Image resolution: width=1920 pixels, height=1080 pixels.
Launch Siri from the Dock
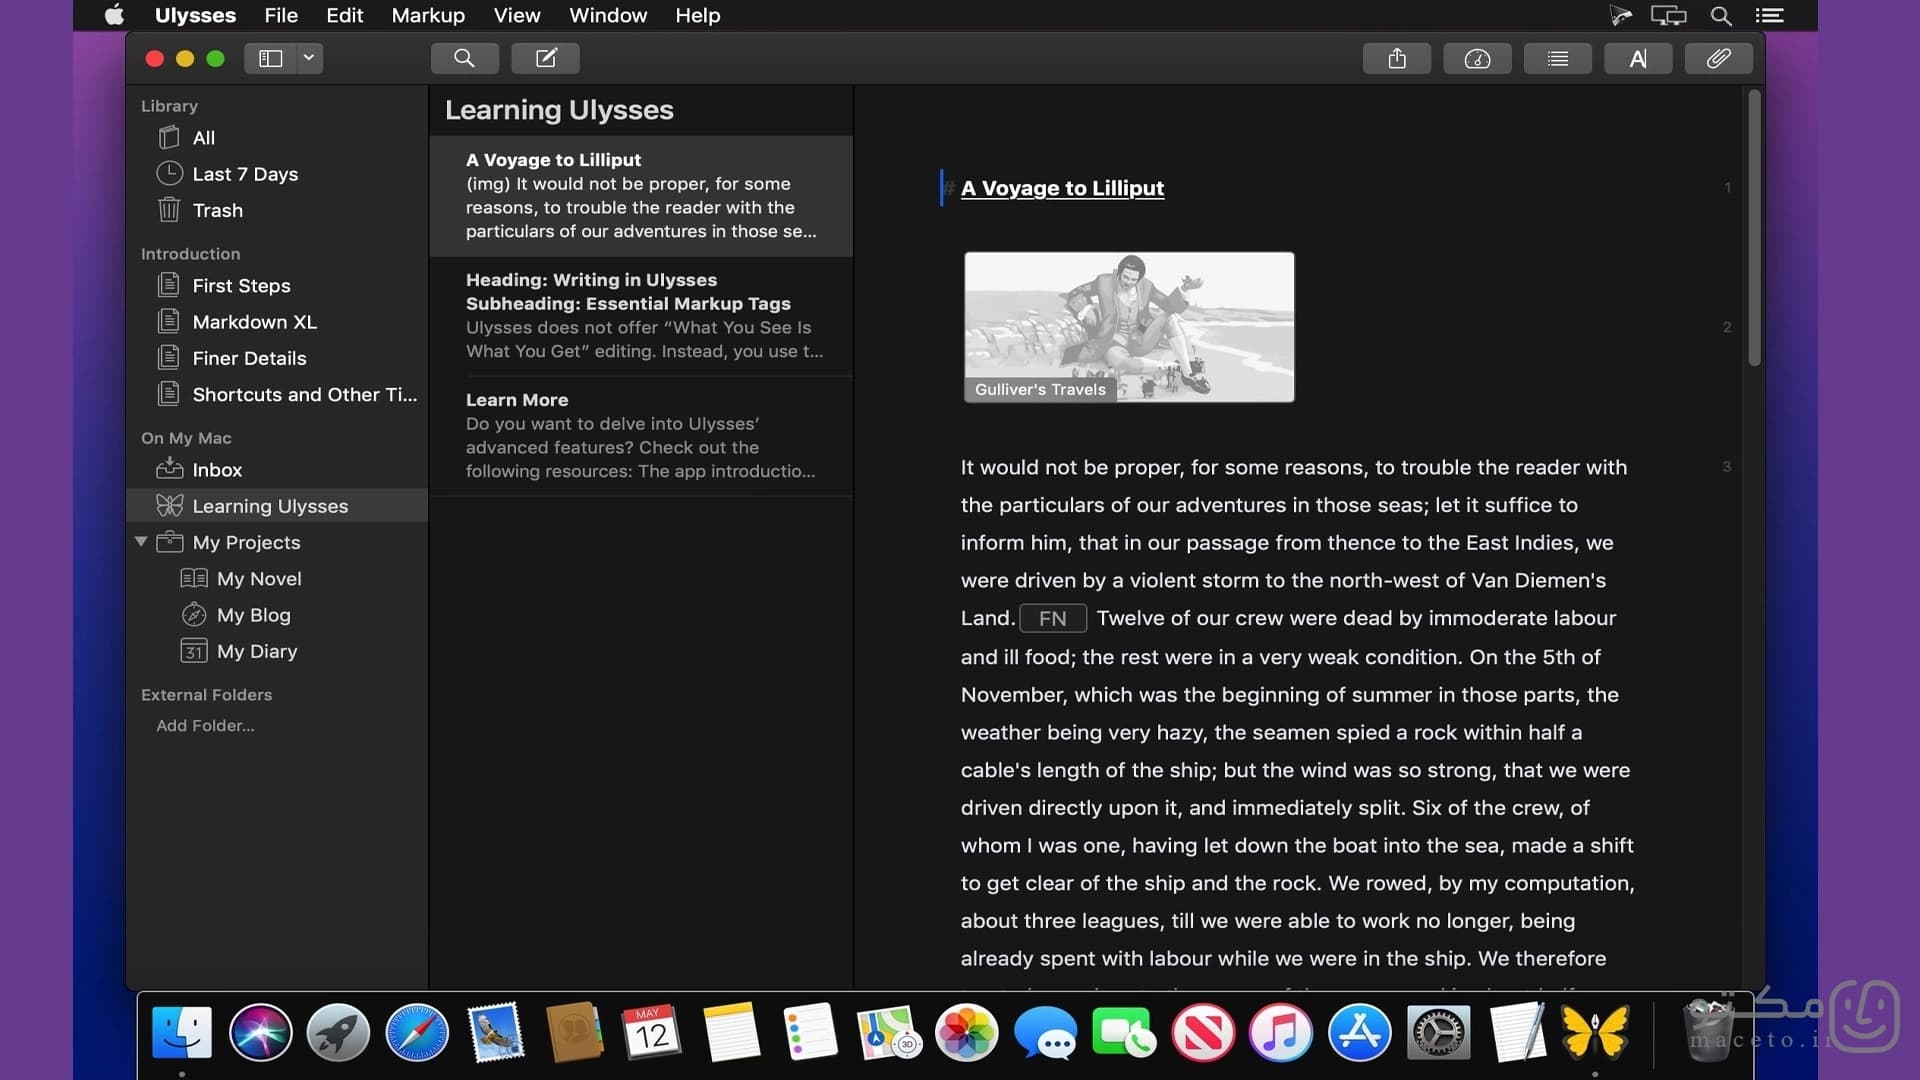coord(260,1032)
